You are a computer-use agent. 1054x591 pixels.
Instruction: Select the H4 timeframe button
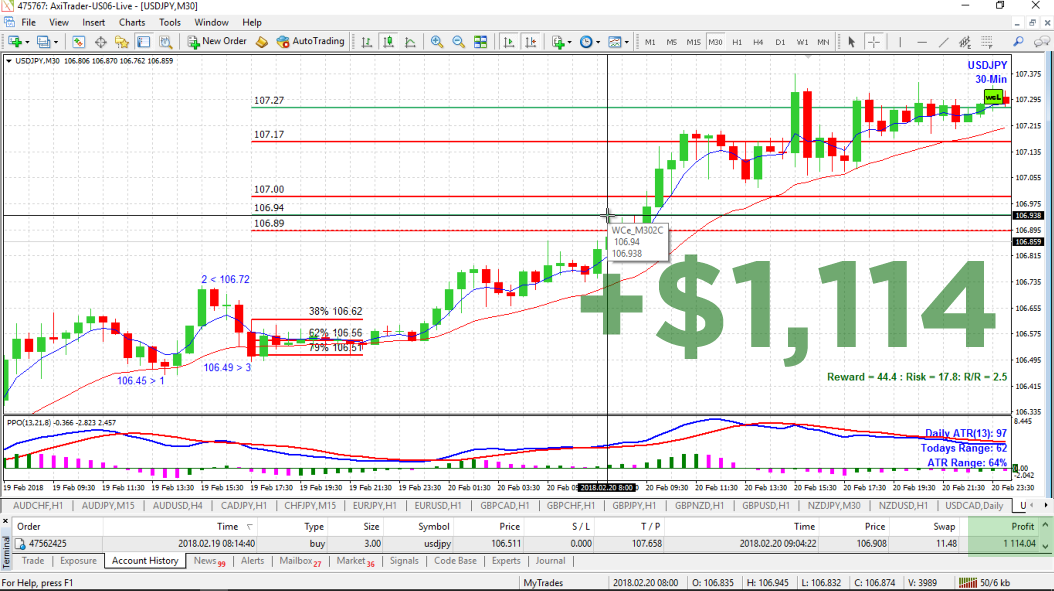(x=758, y=42)
